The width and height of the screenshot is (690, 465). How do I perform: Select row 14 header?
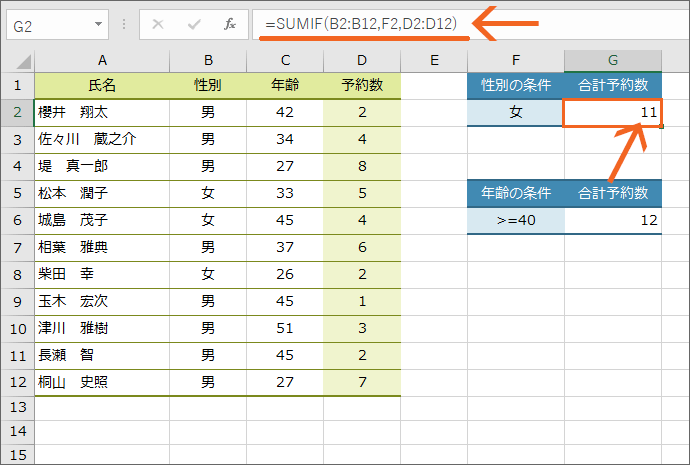18,432
